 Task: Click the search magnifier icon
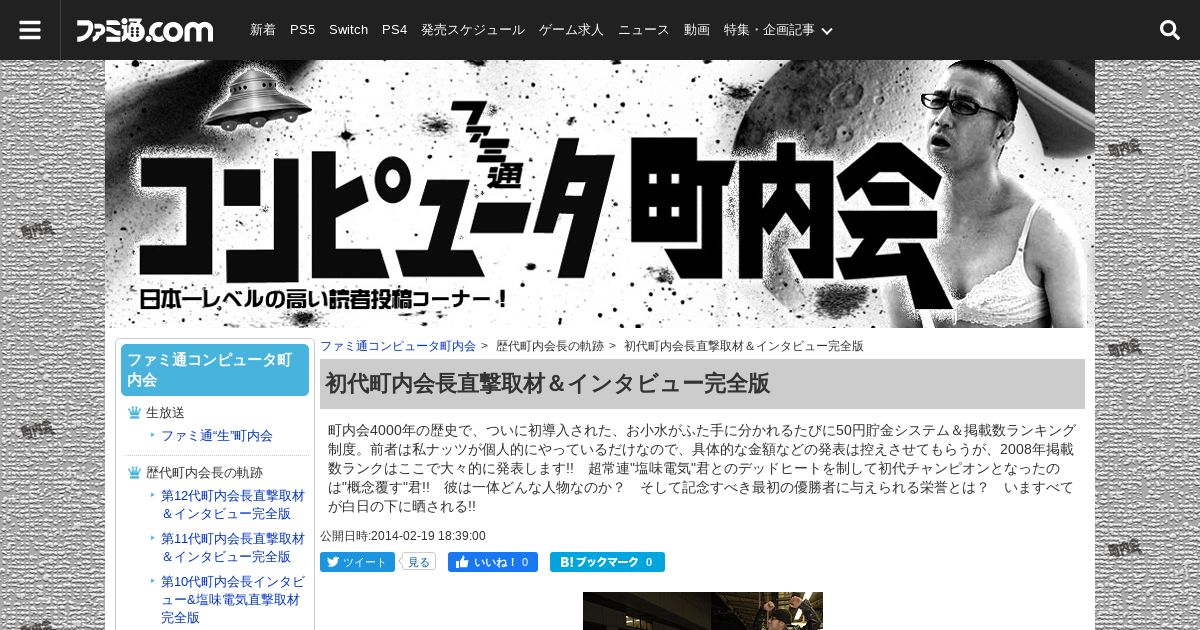(1170, 30)
